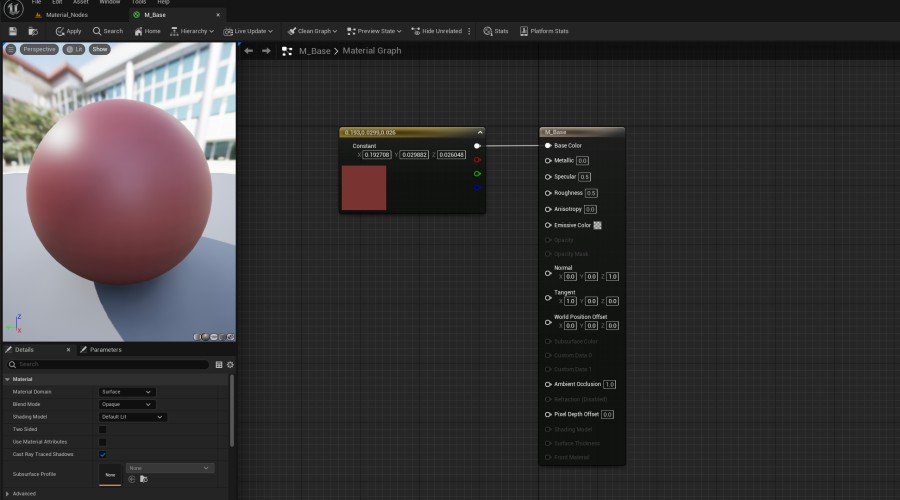The image size is (900, 500).
Task: Click the Pixel Depth Offset input pin
Action: point(548,414)
